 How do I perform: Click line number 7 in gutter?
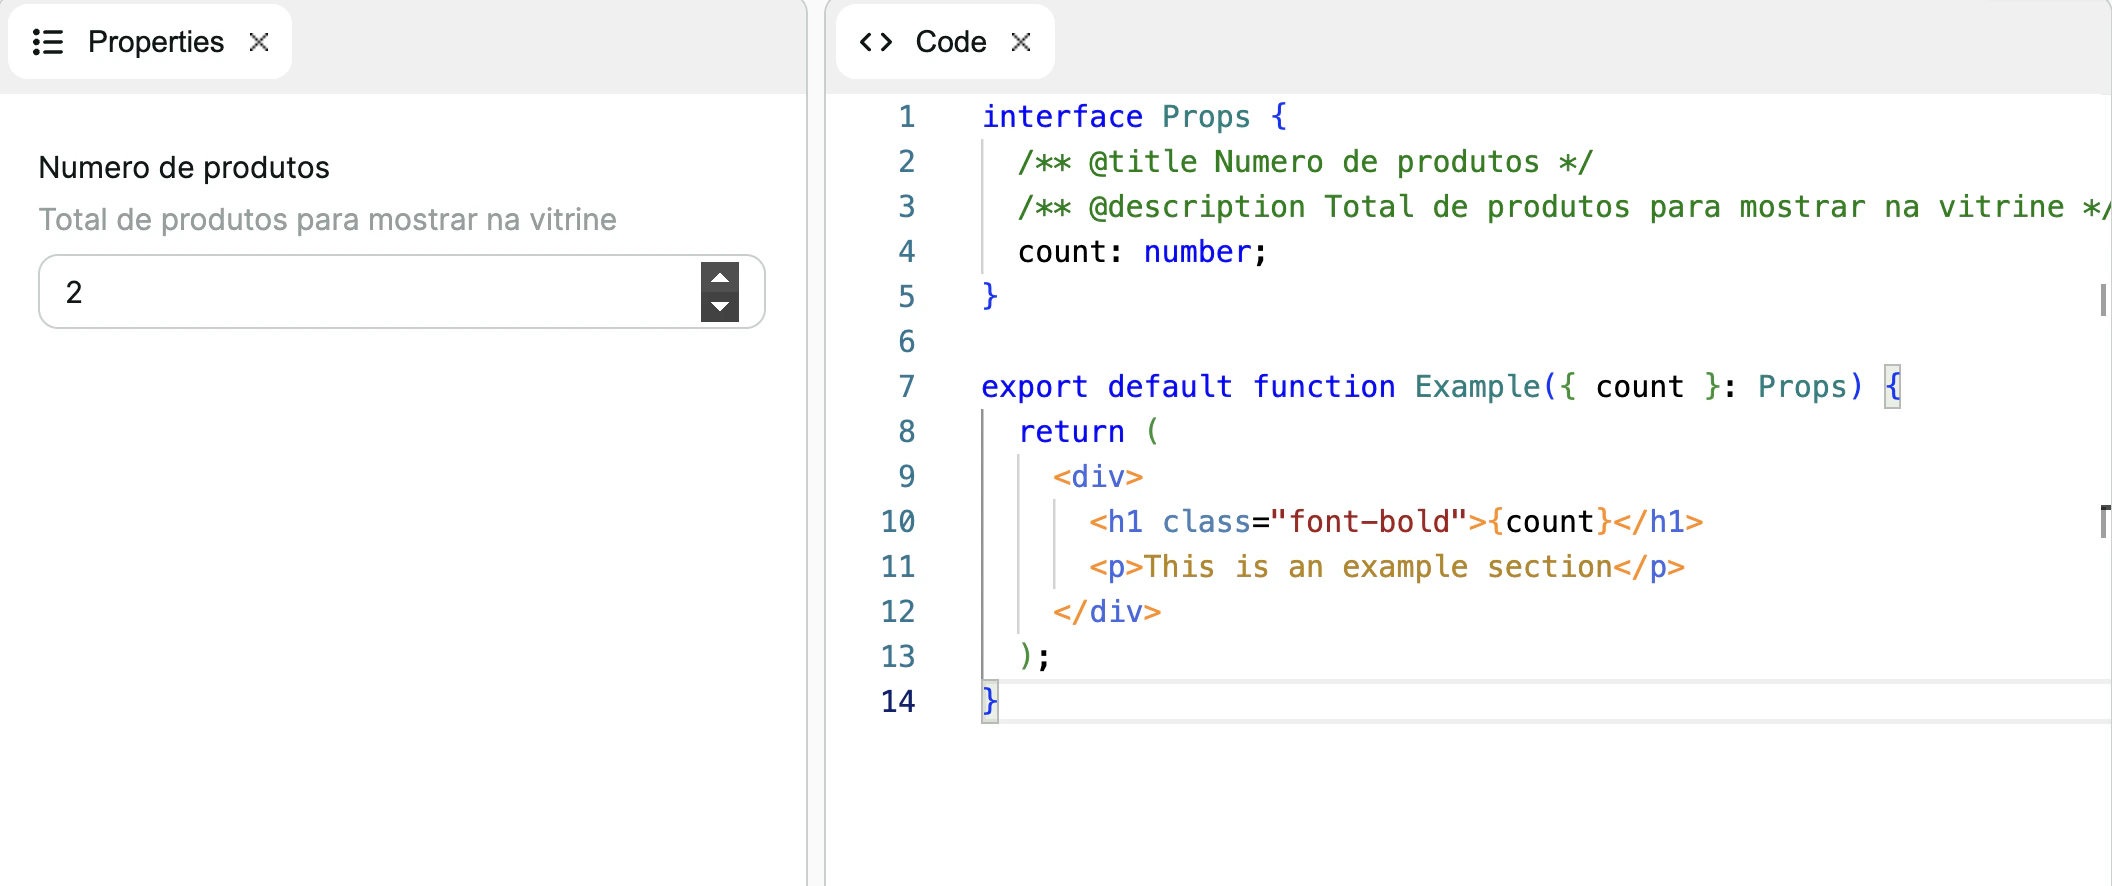(906, 386)
